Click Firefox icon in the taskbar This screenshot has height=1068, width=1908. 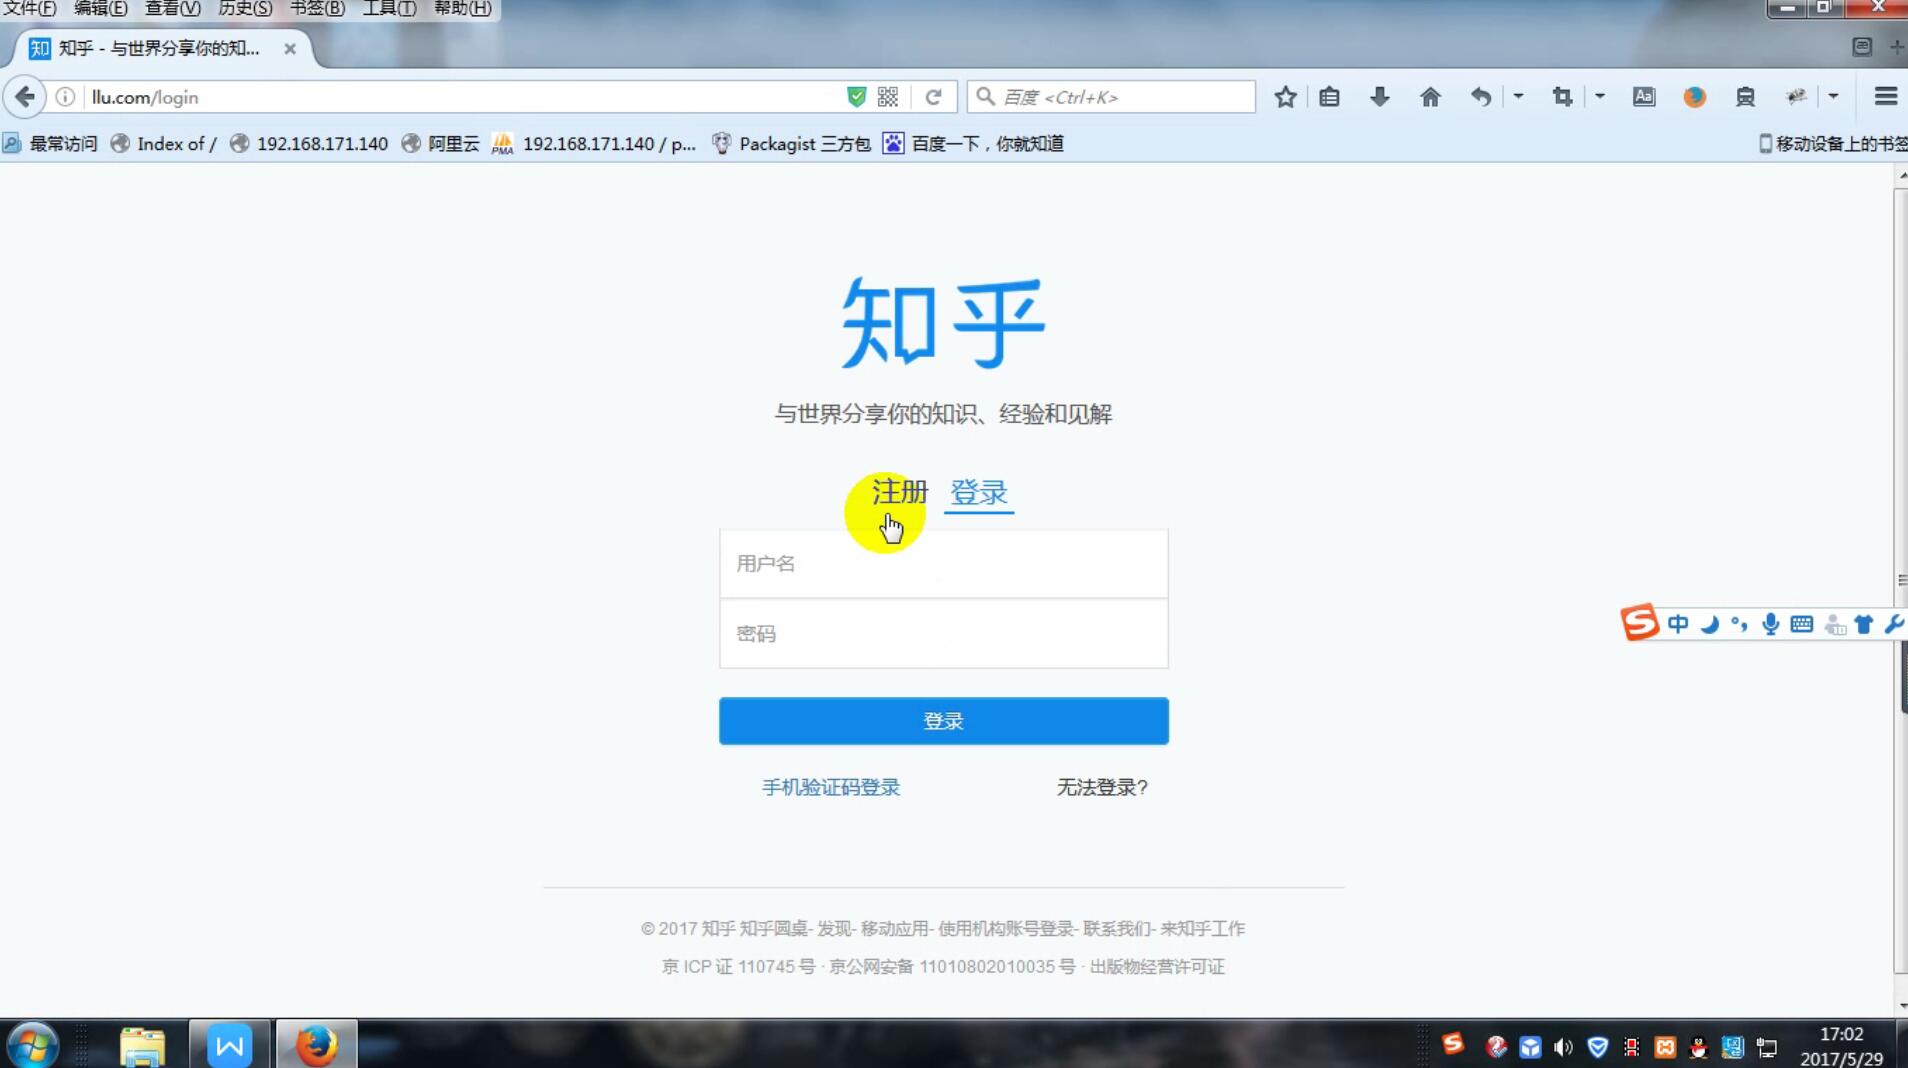tap(316, 1045)
